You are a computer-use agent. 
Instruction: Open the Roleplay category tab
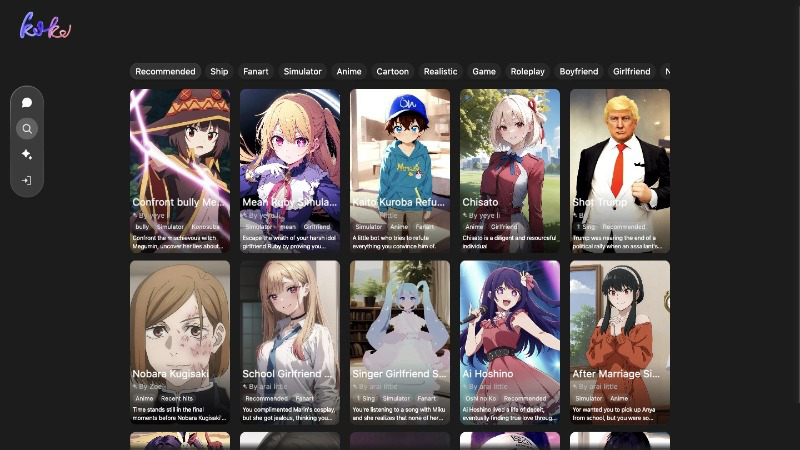click(x=528, y=71)
